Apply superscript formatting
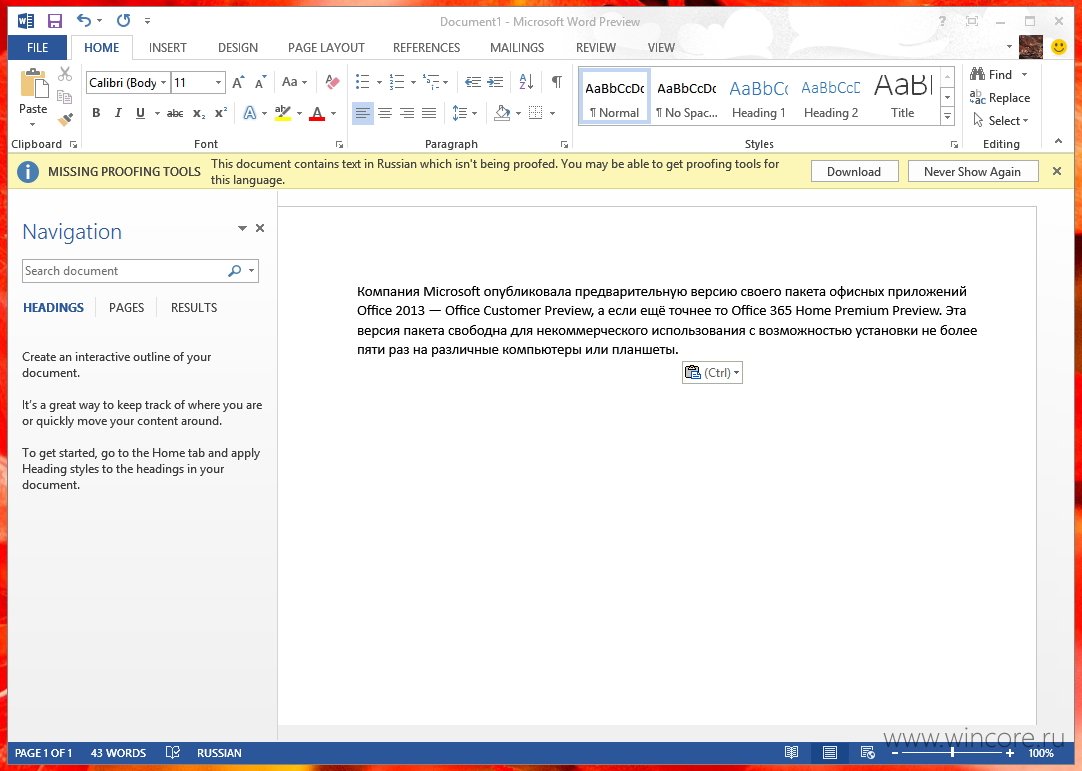Image resolution: width=1082 pixels, height=771 pixels. (221, 113)
